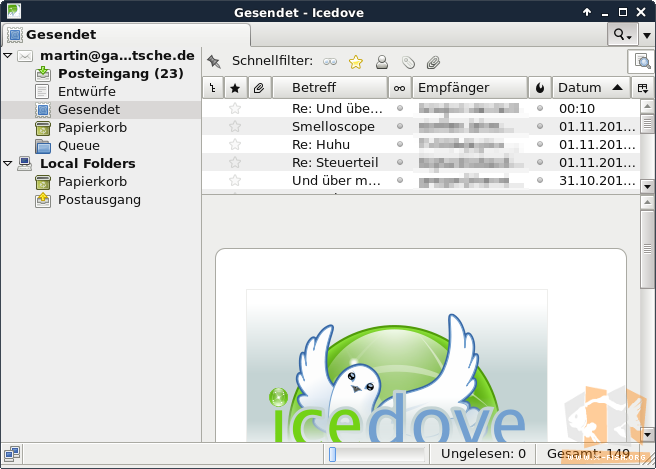
Task: Click the message list scrollbar thumb
Action: (647, 124)
